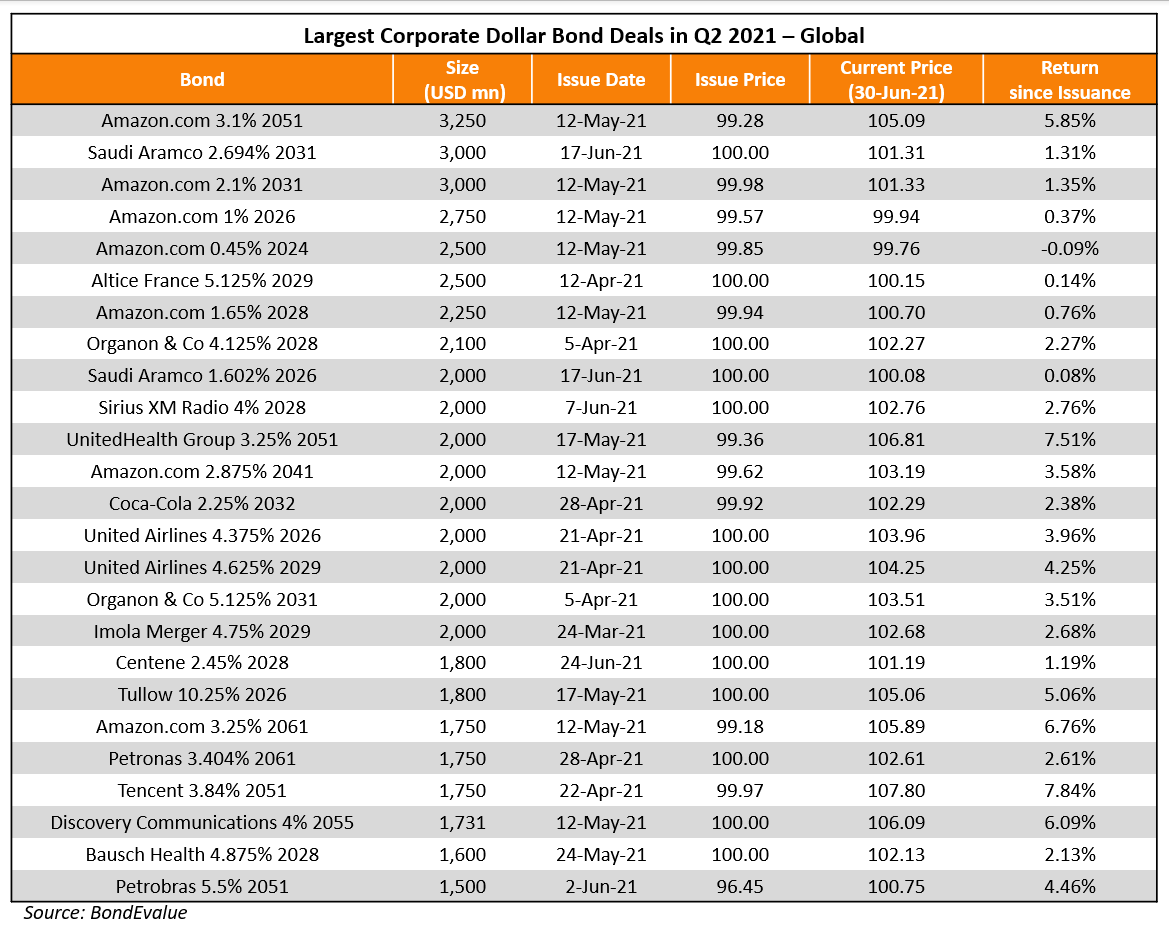Viewport: 1169px width, 926px height.
Task: Select the issue date '24-May-21'
Action: coord(601,855)
